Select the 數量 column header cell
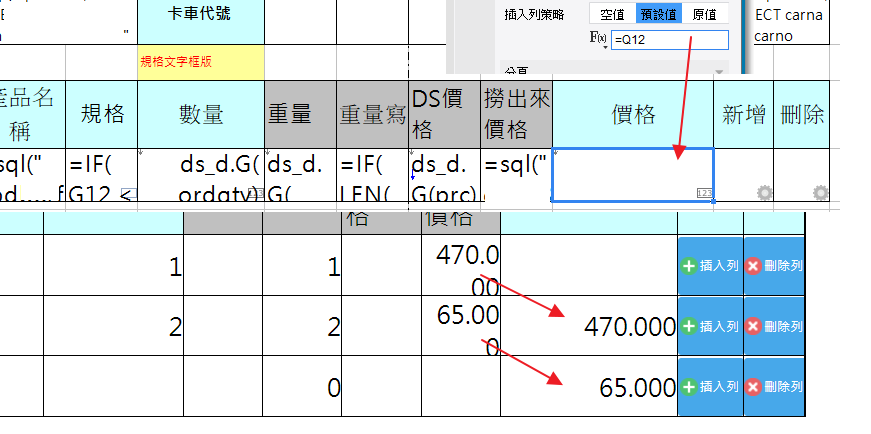 pyautogui.click(x=201, y=114)
